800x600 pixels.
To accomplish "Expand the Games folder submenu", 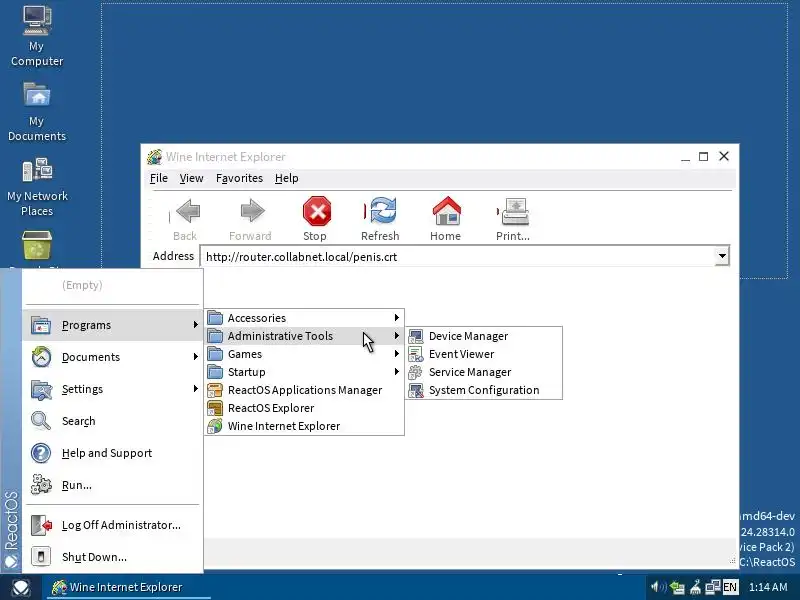I will 305,354.
